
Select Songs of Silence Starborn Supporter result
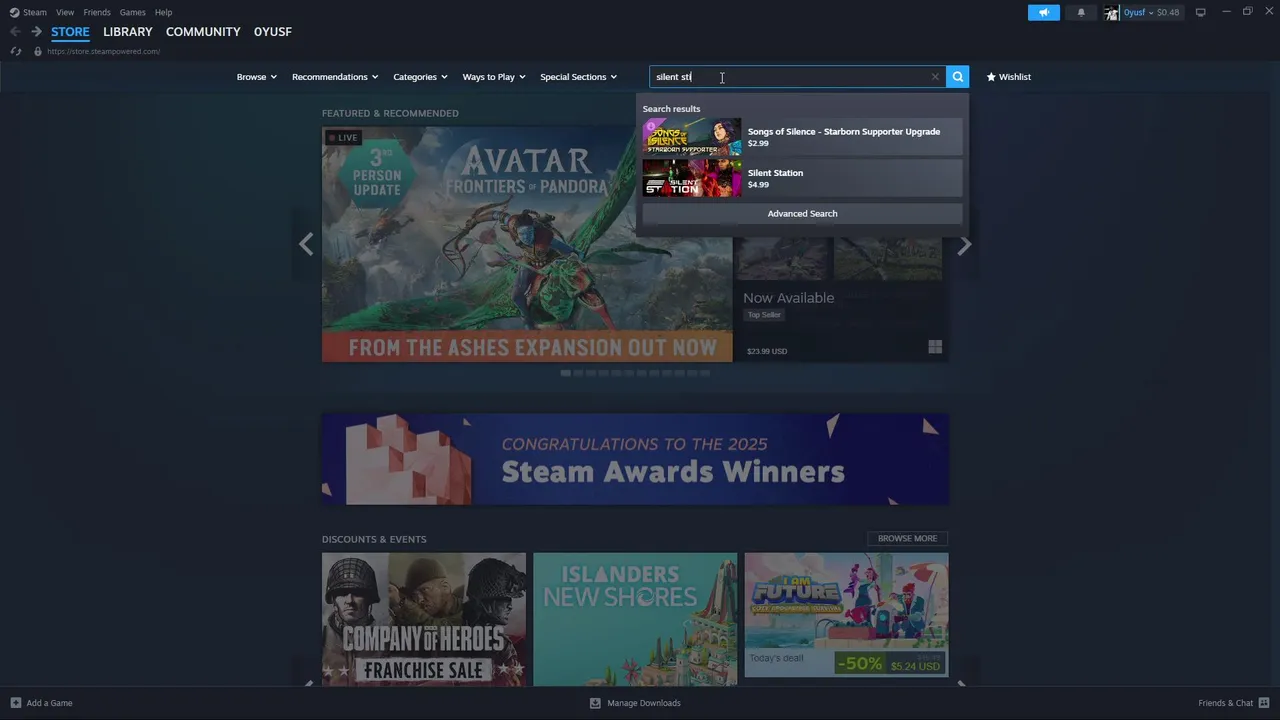802,137
